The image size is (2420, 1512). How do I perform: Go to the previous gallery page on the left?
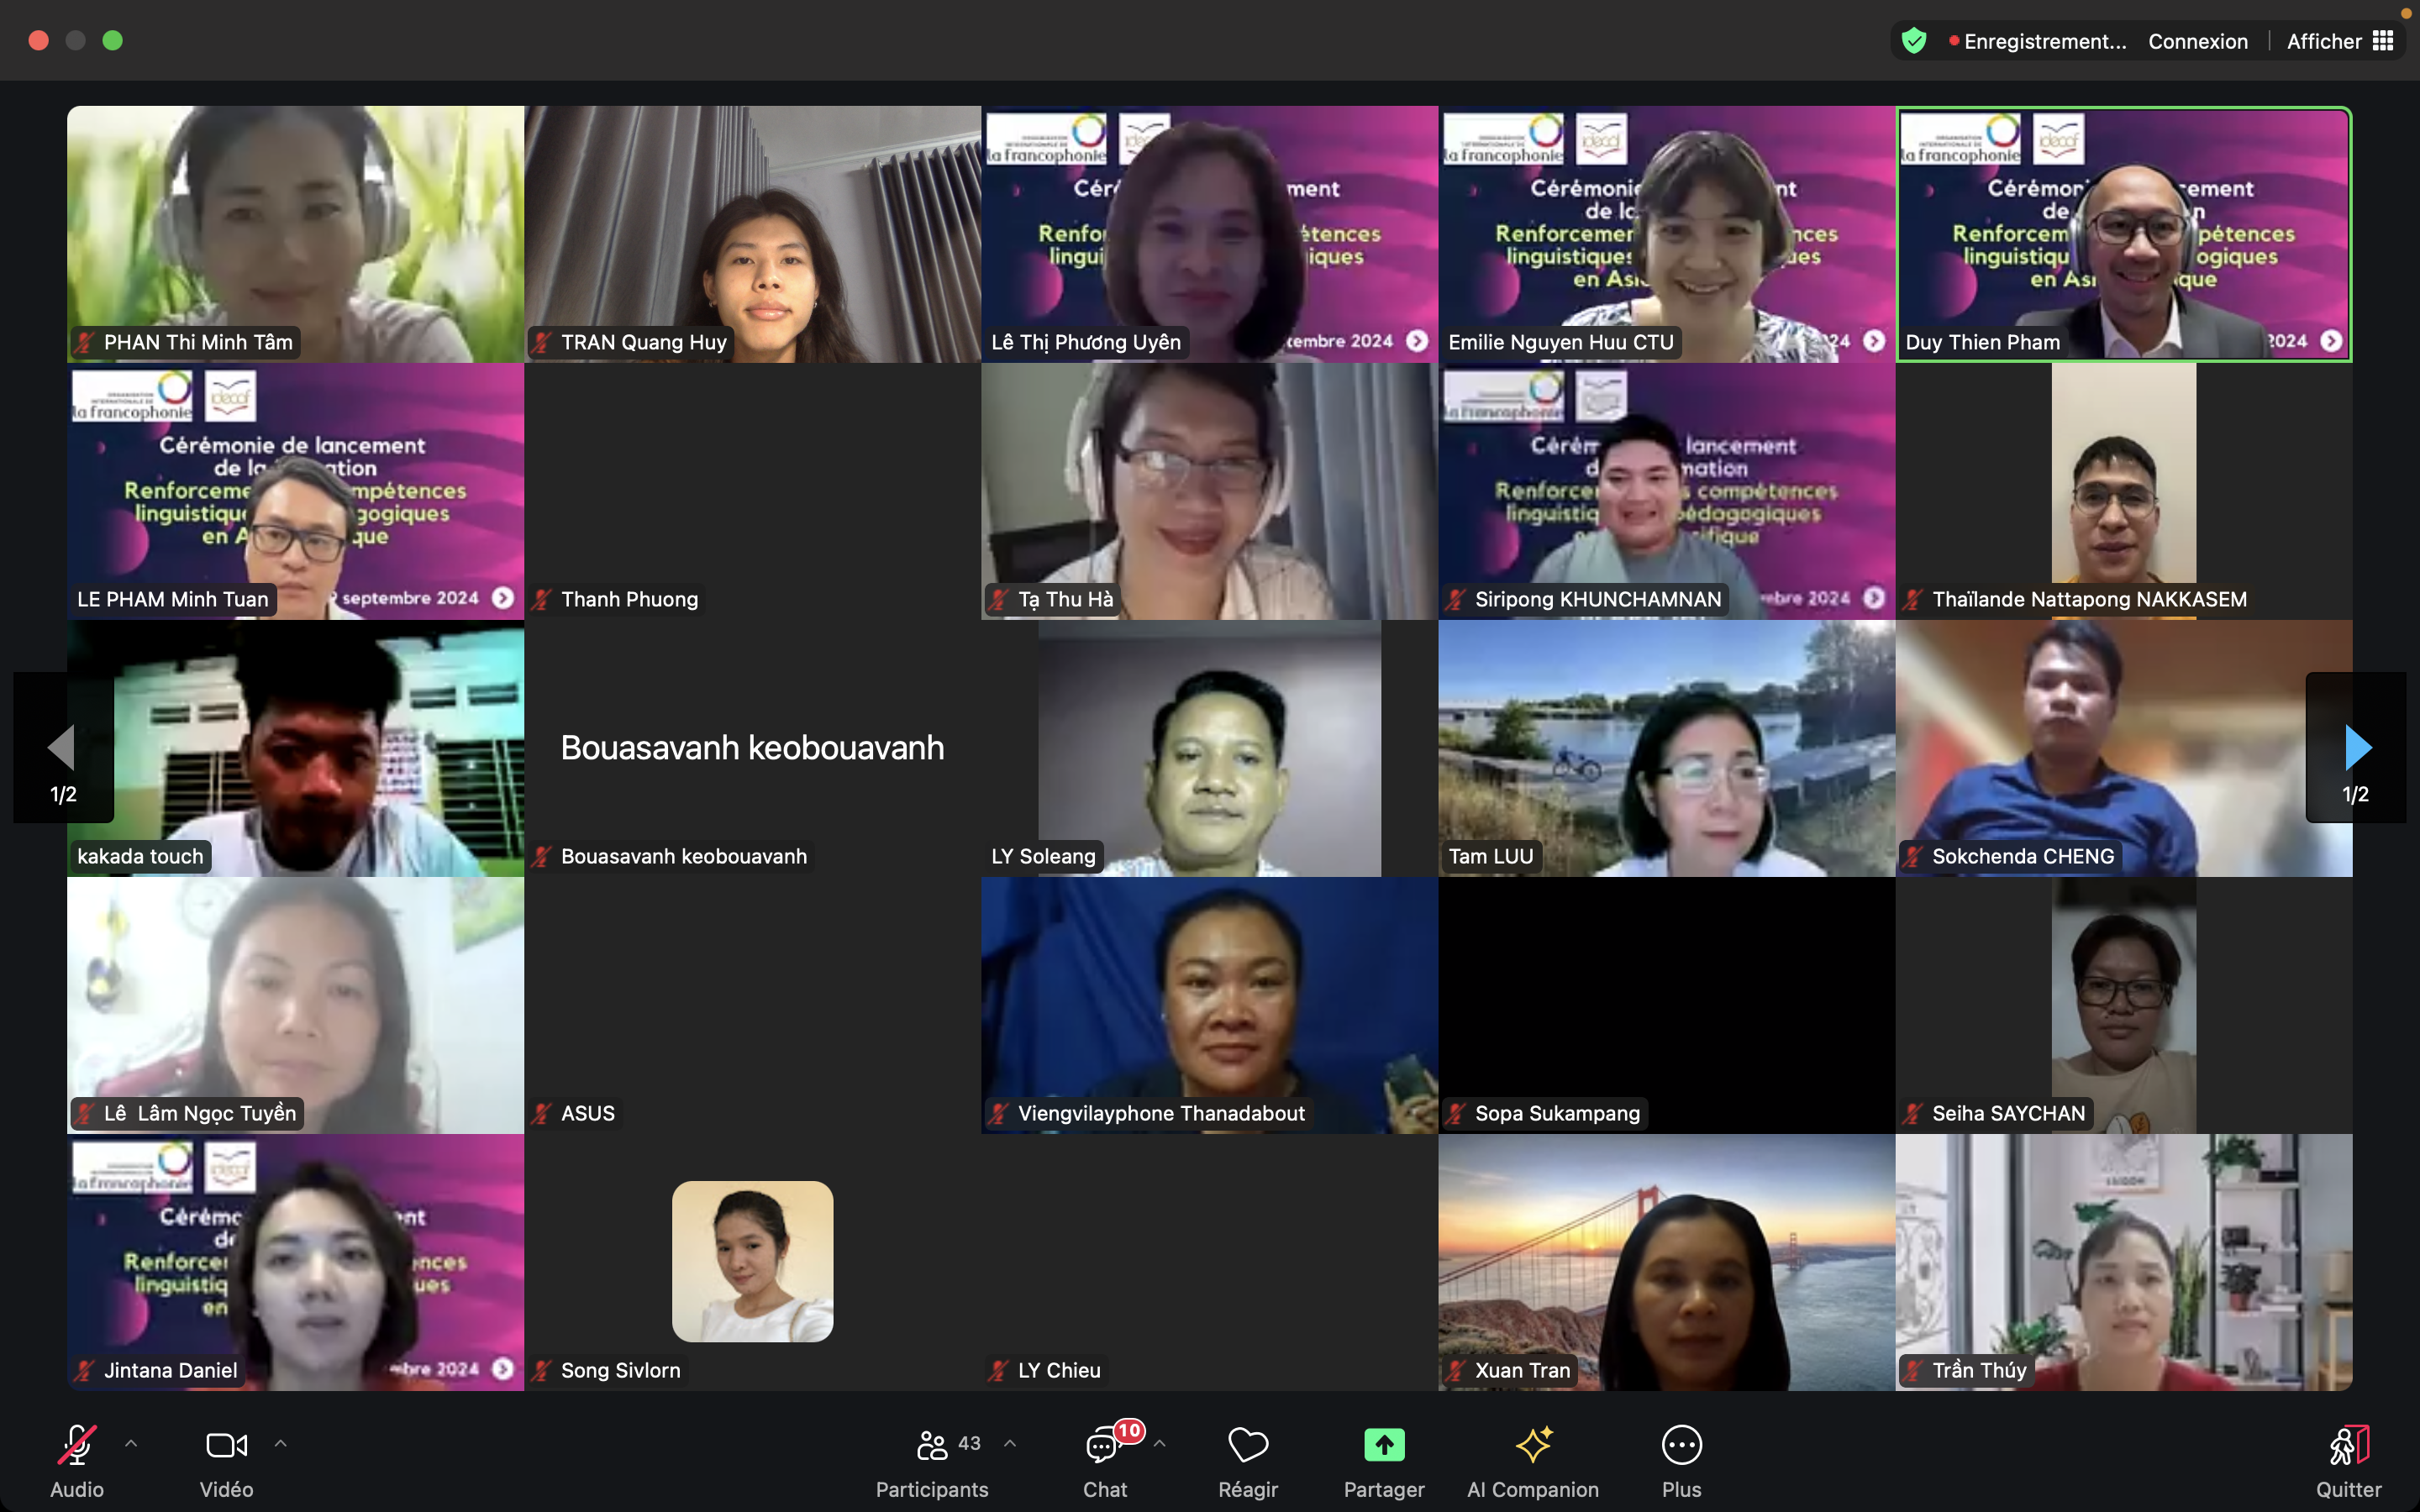click(62, 747)
